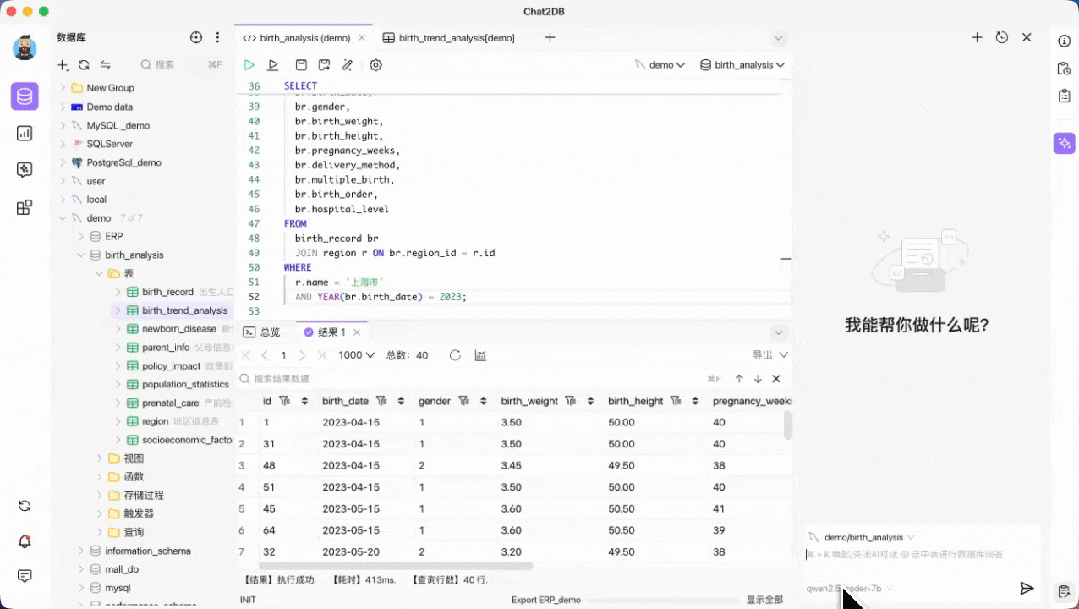Expand the New Group folder

[x=63, y=87]
